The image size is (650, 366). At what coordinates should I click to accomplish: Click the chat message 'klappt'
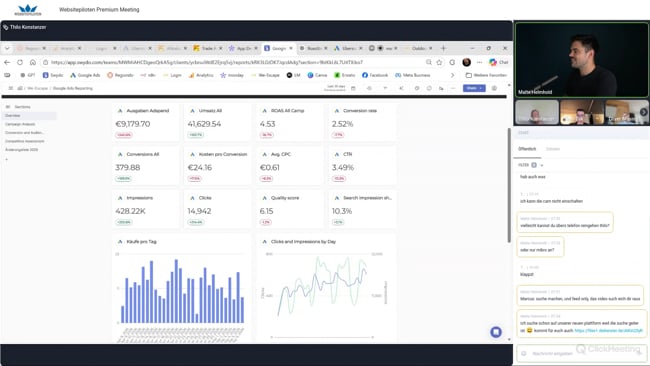pos(526,274)
